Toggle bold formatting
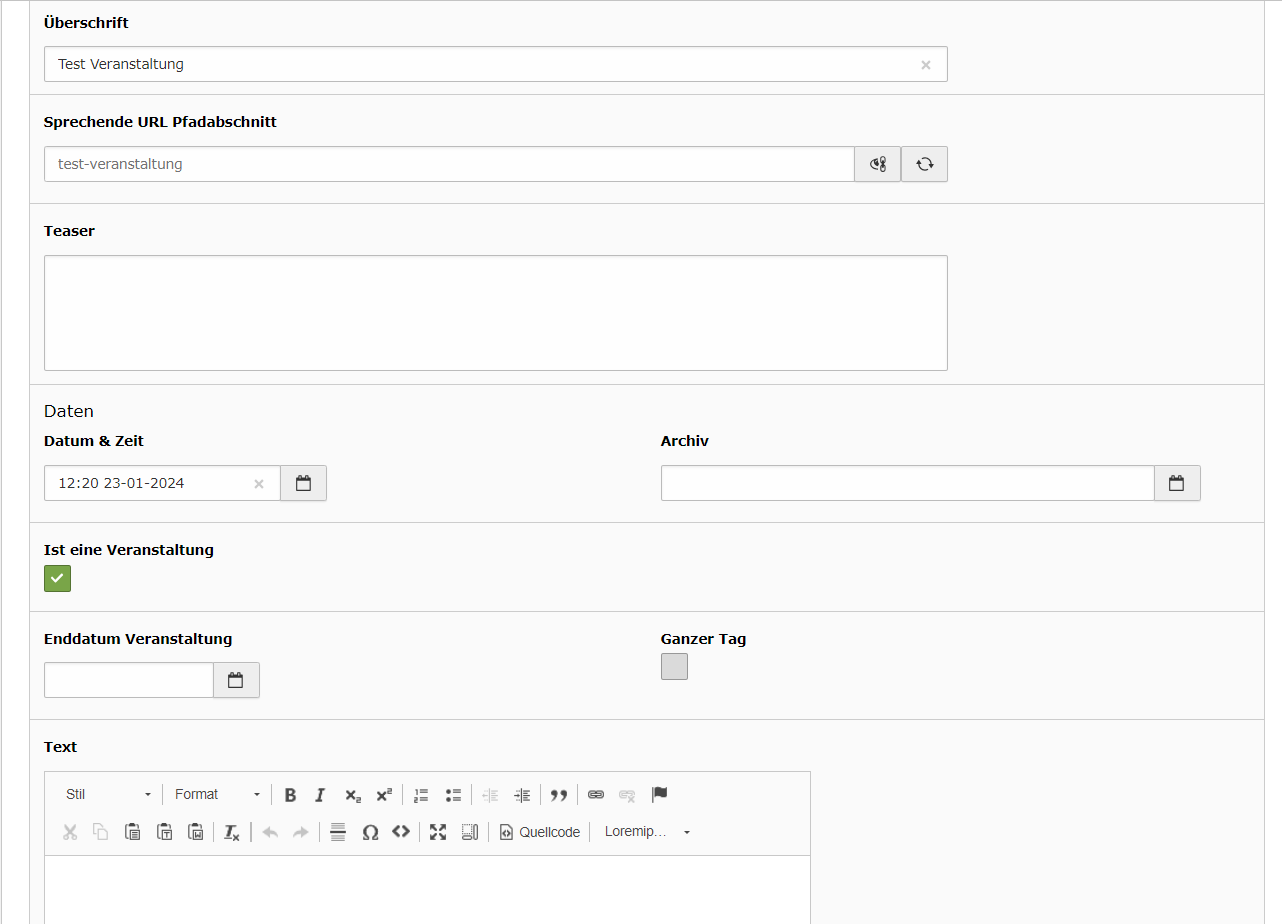Image resolution: width=1282 pixels, height=924 pixels. 290,795
